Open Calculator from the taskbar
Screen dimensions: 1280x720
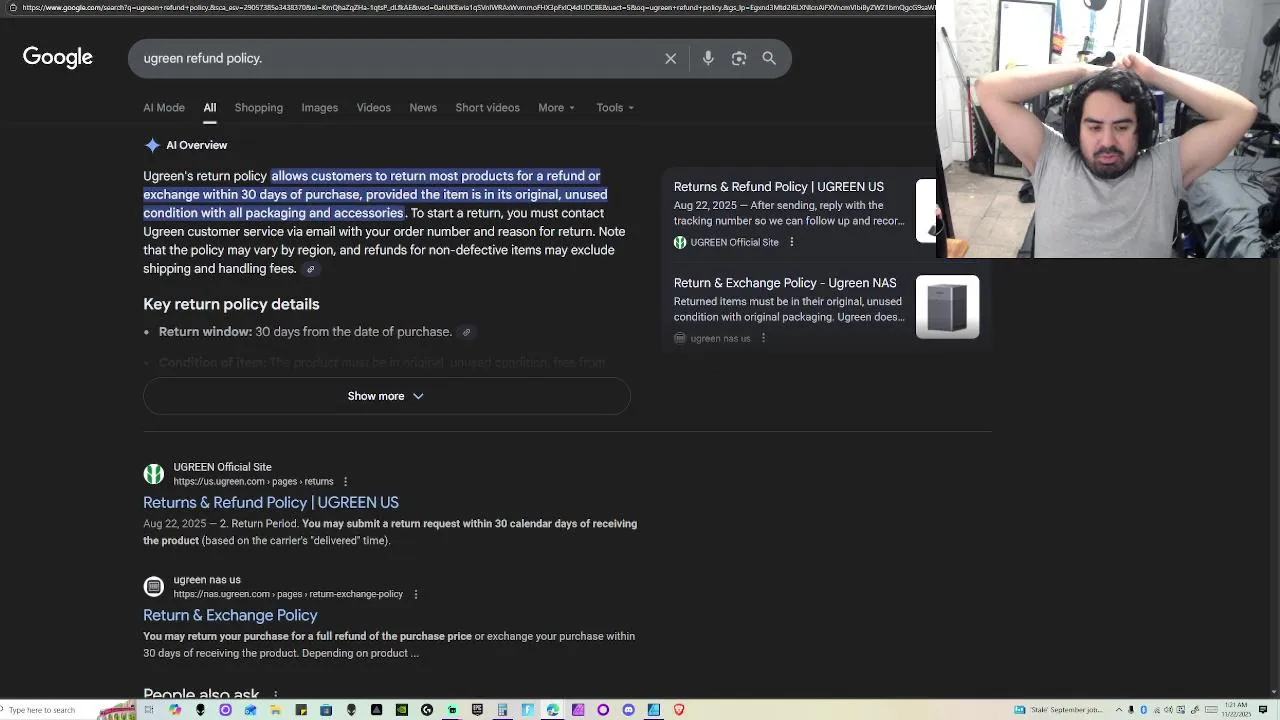[x=502, y=710]
